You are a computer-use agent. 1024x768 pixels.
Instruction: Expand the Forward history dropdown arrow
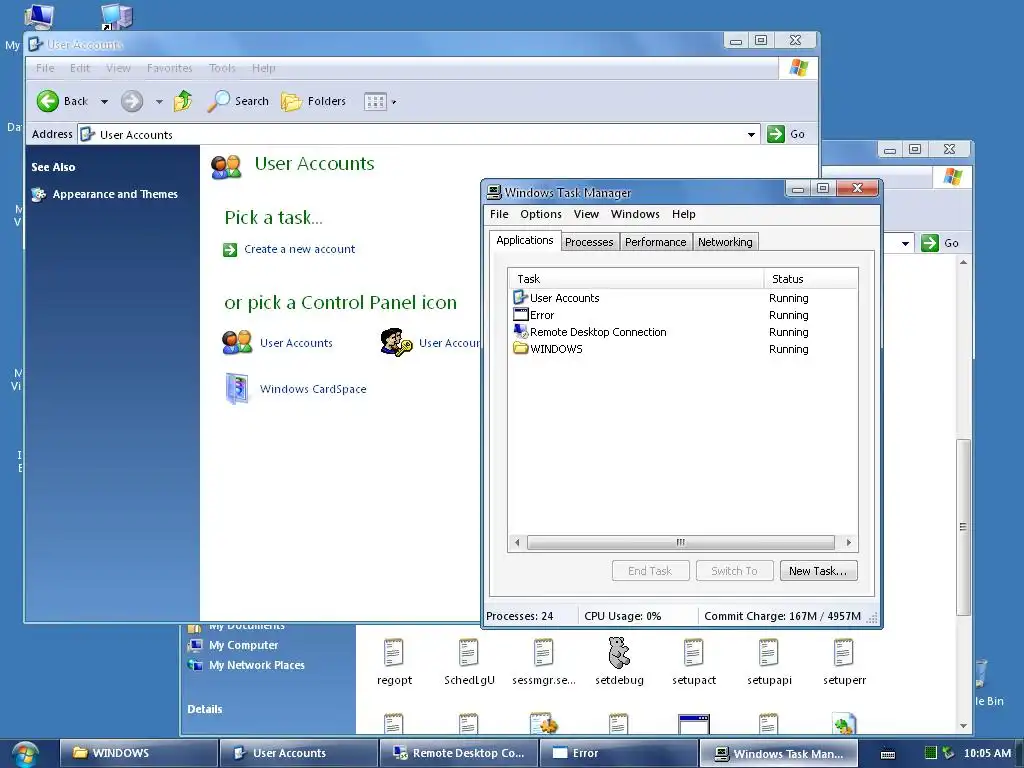(x=159, y=102)
